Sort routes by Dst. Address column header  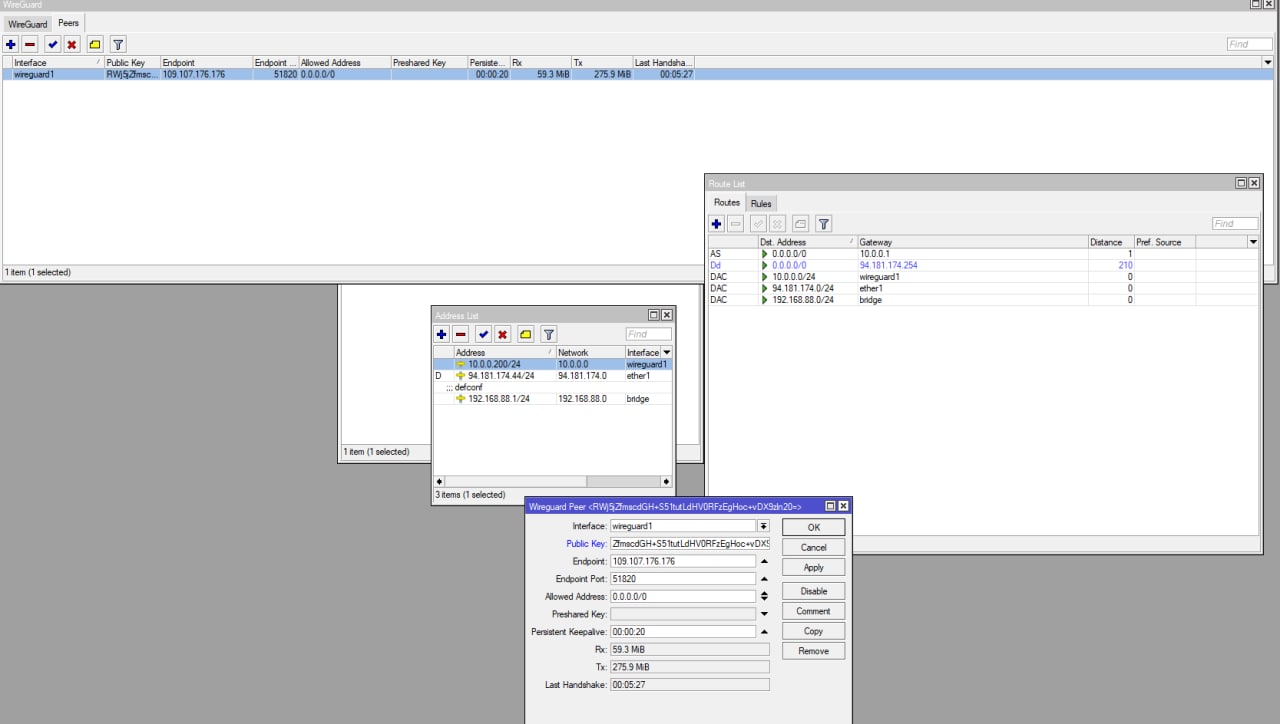[807, 242]
